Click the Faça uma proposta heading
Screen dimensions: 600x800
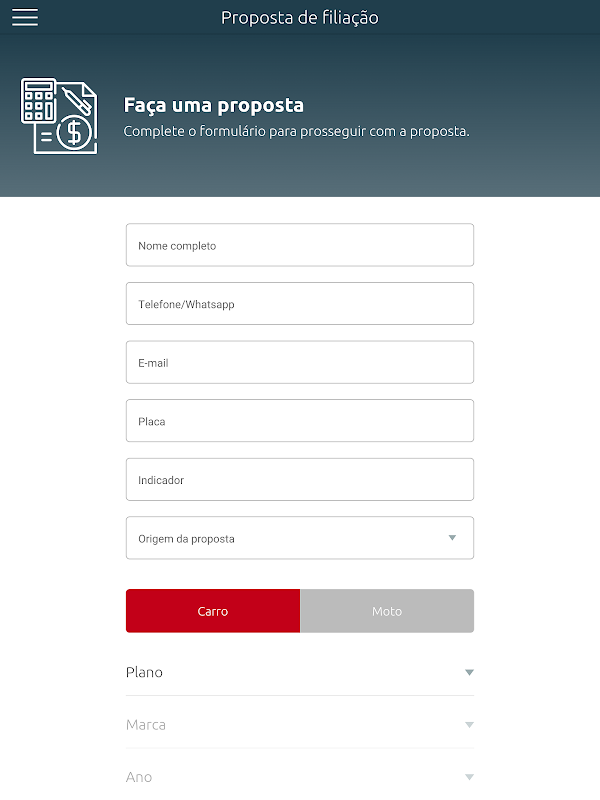(214, 105)
